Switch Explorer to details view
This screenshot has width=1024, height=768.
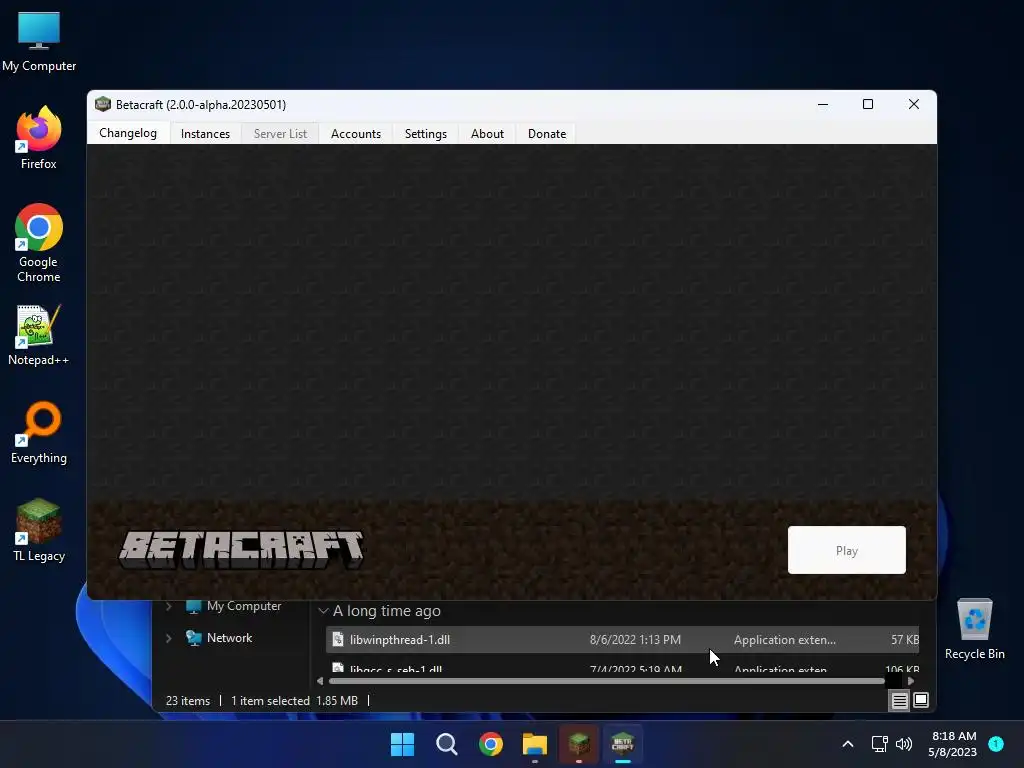(899, 701)
